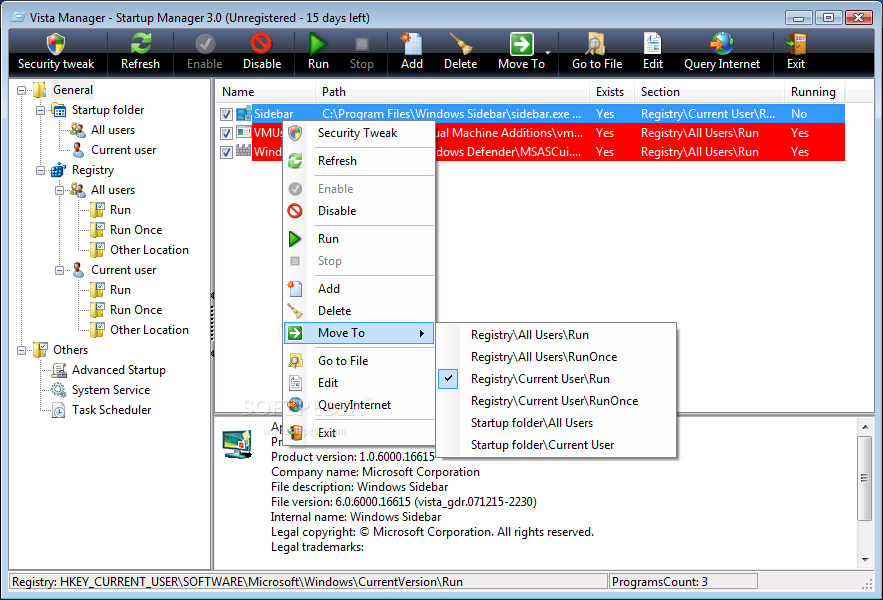This screenshot has height=600, width=883.
Task: Click the details pane scrollbar up arrow
Action: coord(865,427)
